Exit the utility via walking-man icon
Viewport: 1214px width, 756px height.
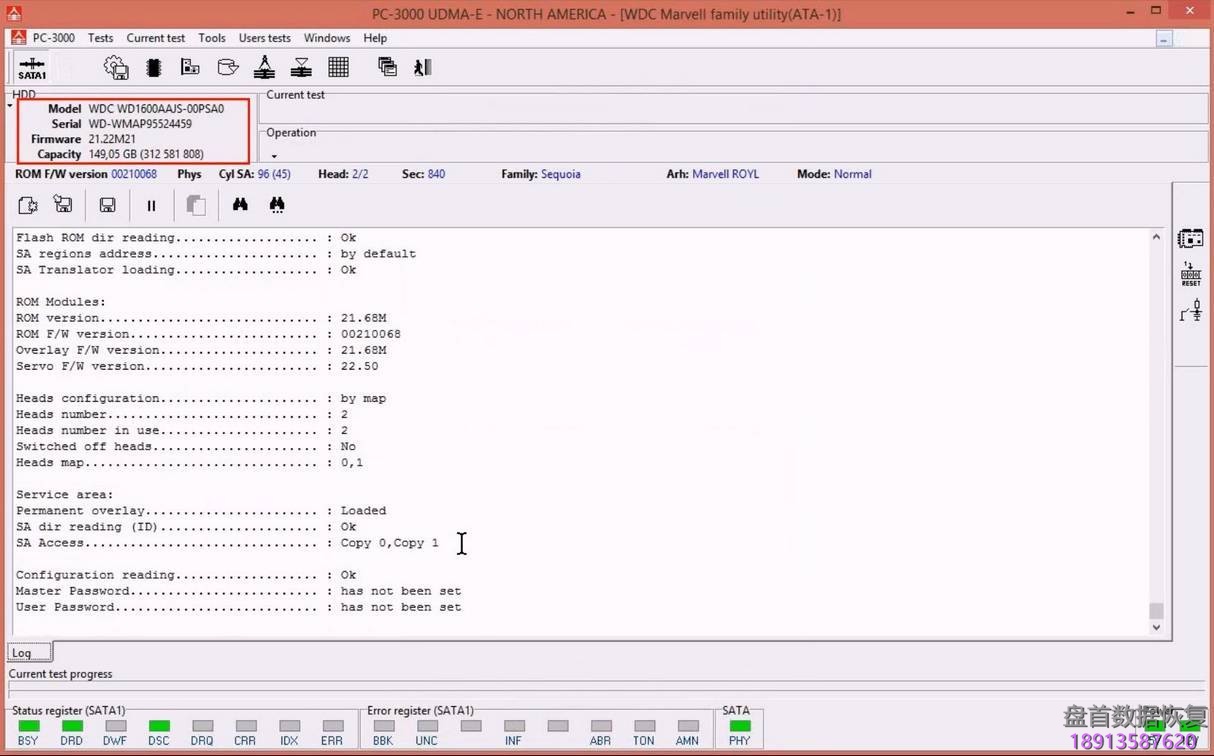tap(422, 67)
